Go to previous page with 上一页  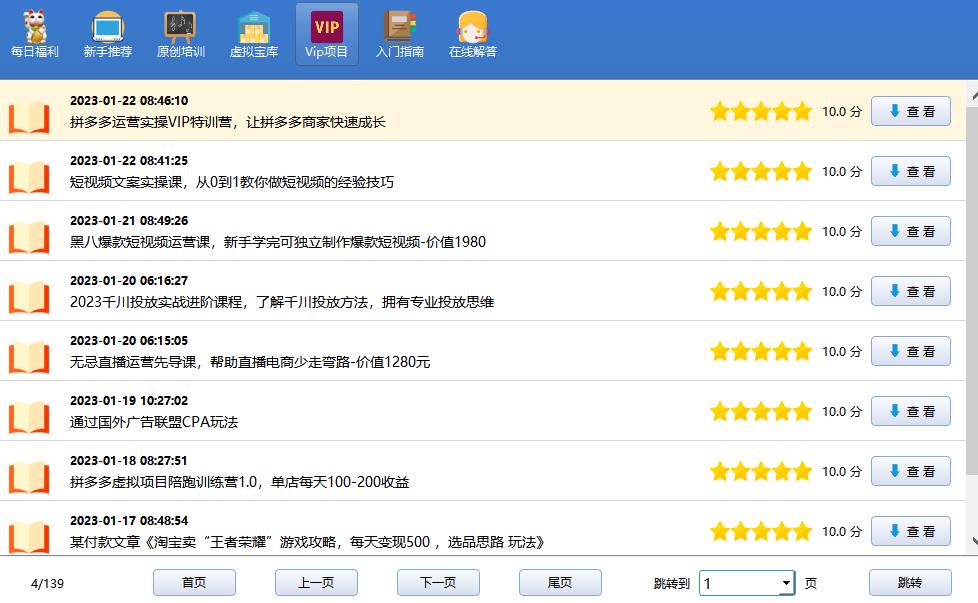coord(316,582)
